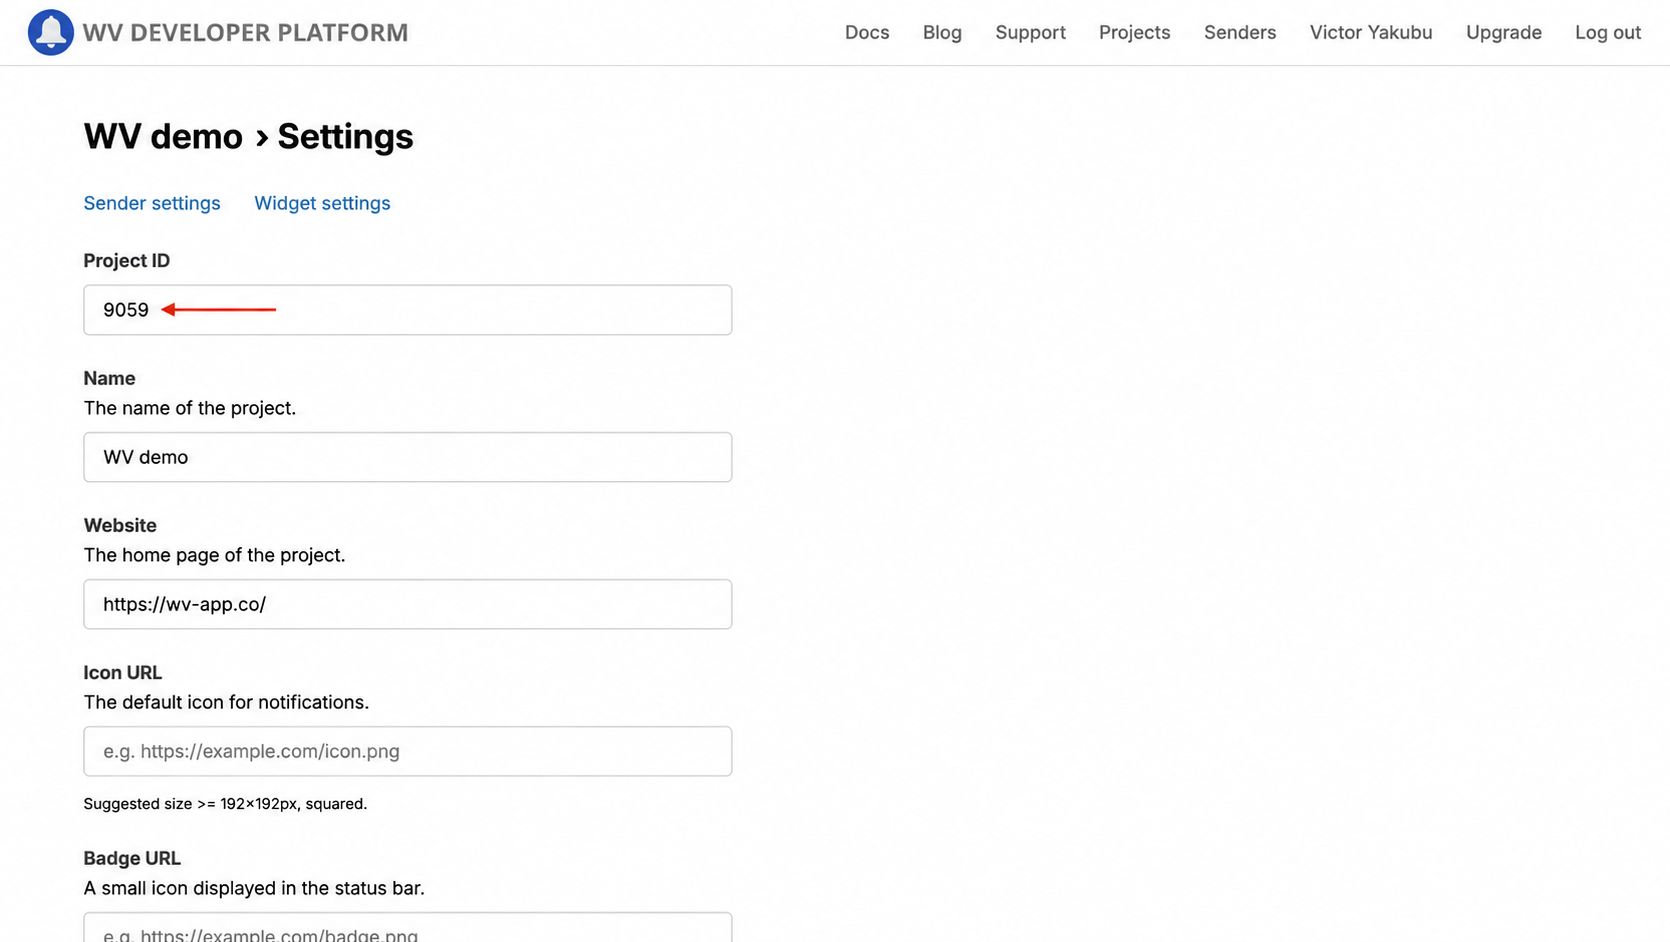
Task: Open the Docs page
Action: pos(867,32)
